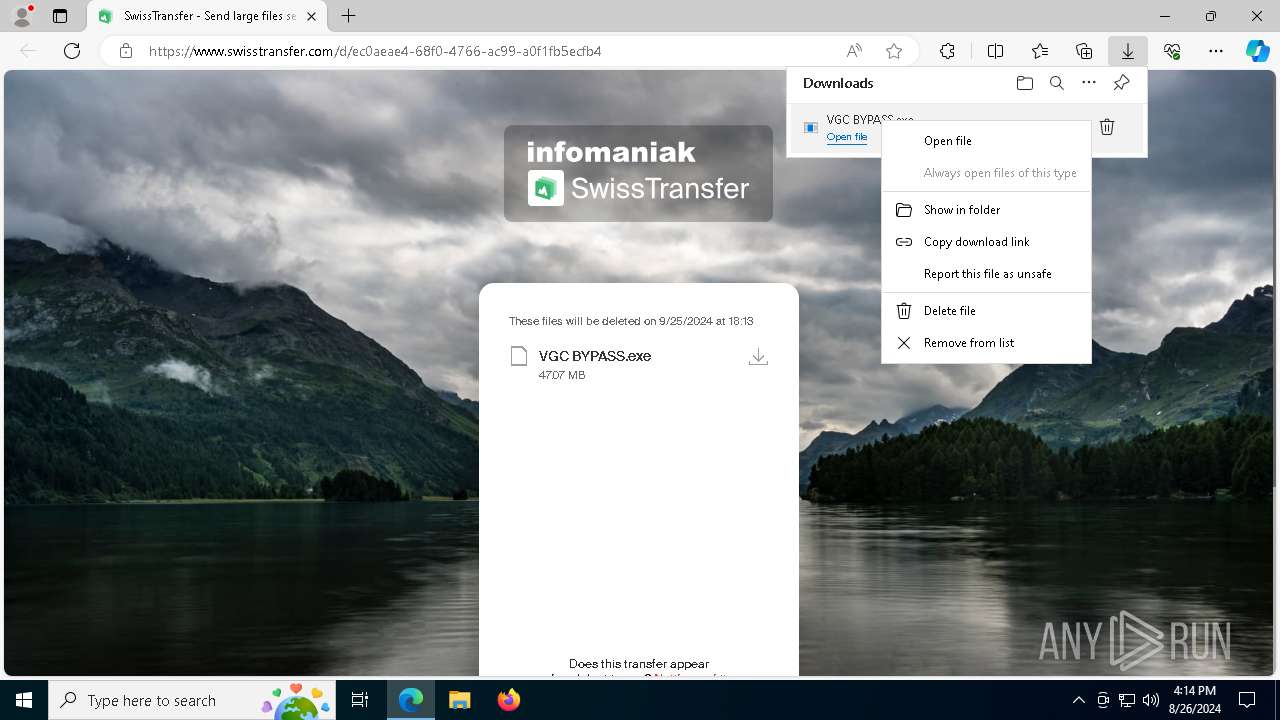The image size is (1280, 720).
Task: Click deletion date notice text
Action: point(631,321)
